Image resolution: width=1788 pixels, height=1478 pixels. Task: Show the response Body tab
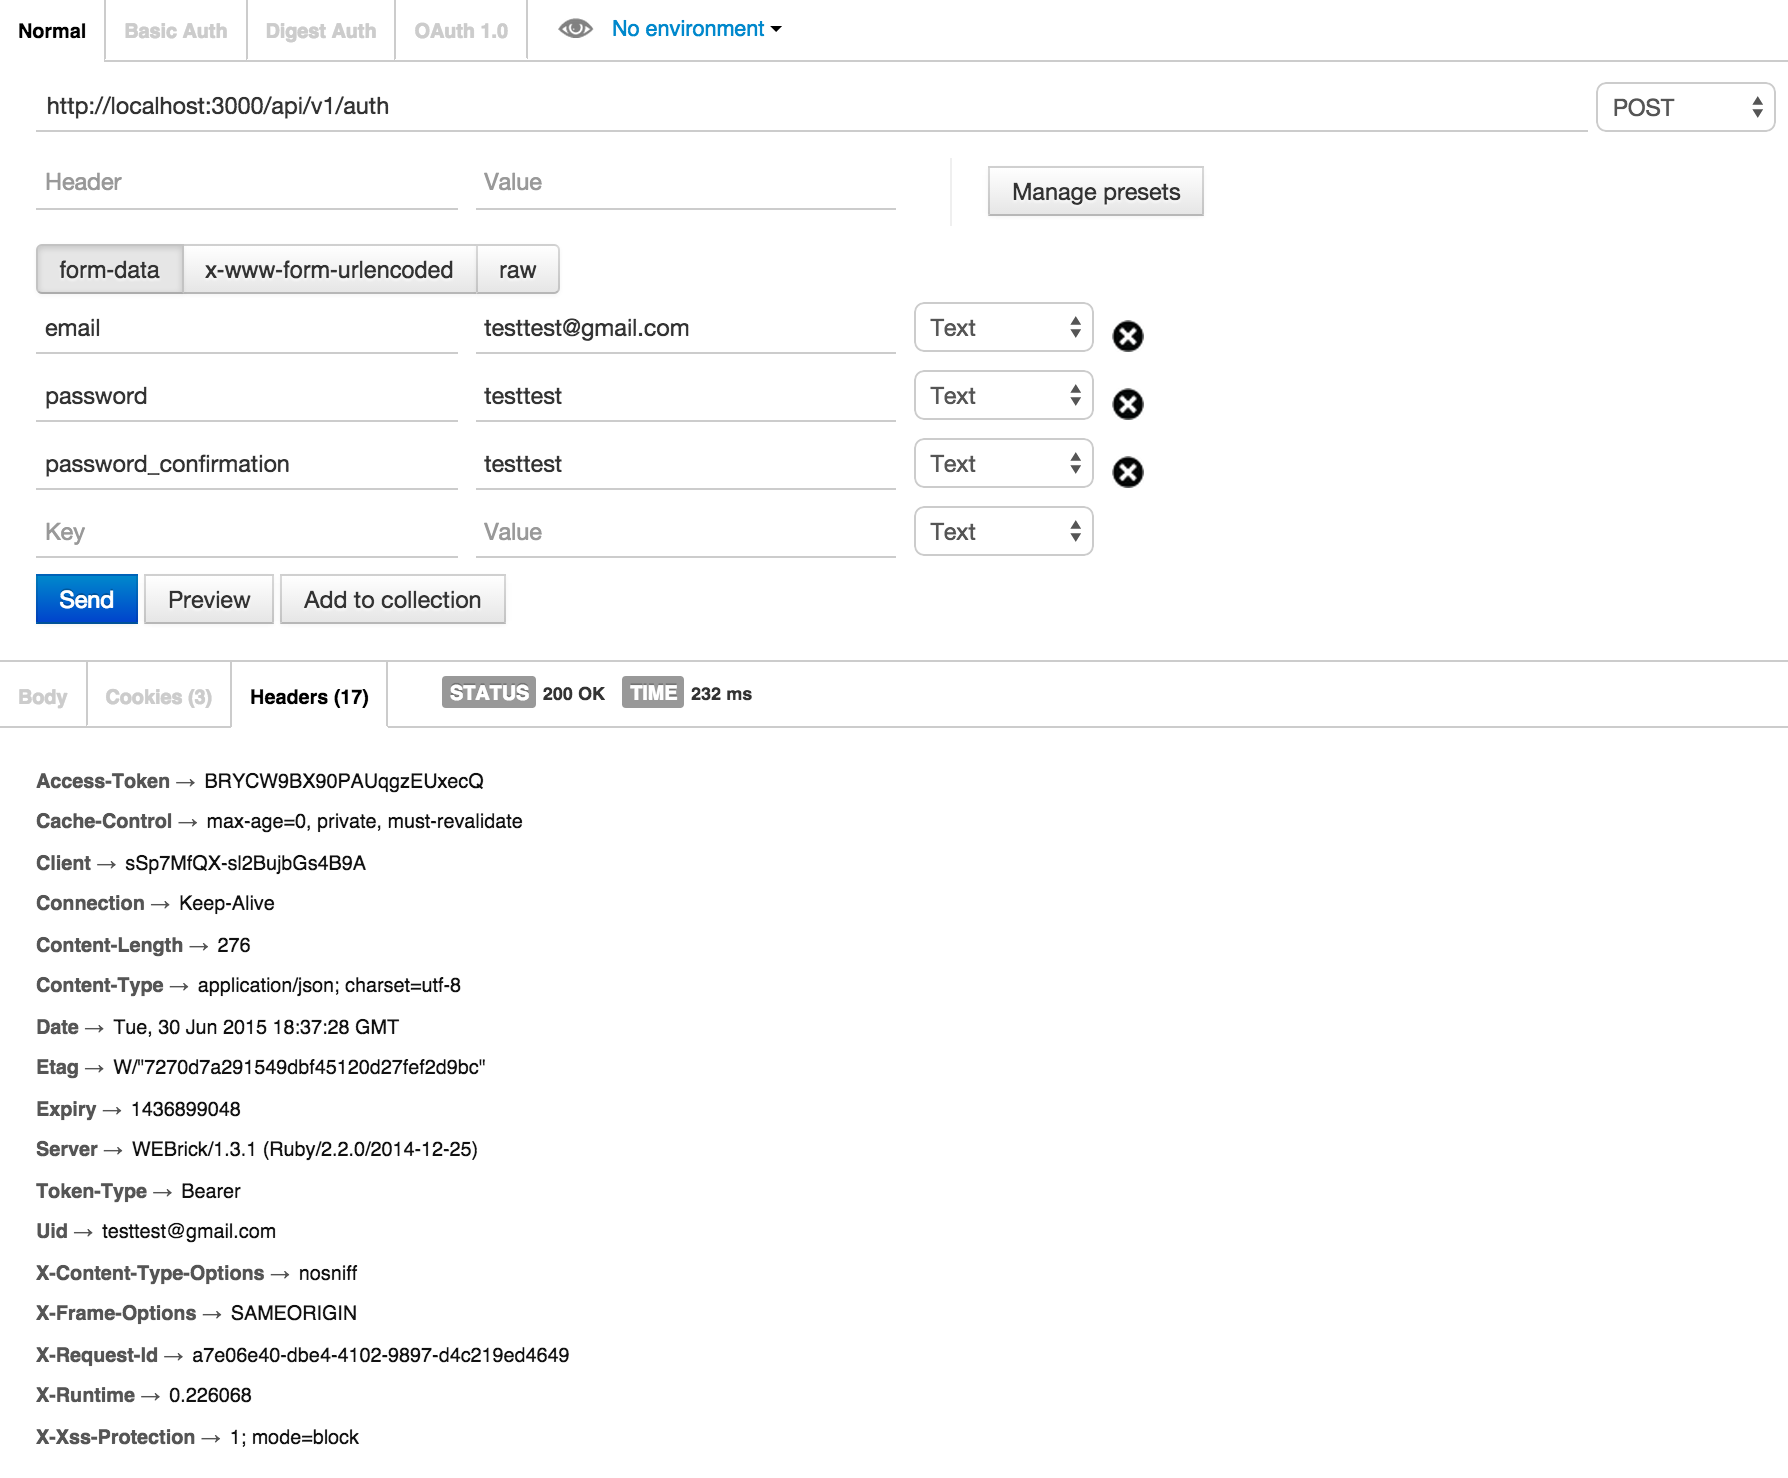pyautogui.click(x=43, y=697)
